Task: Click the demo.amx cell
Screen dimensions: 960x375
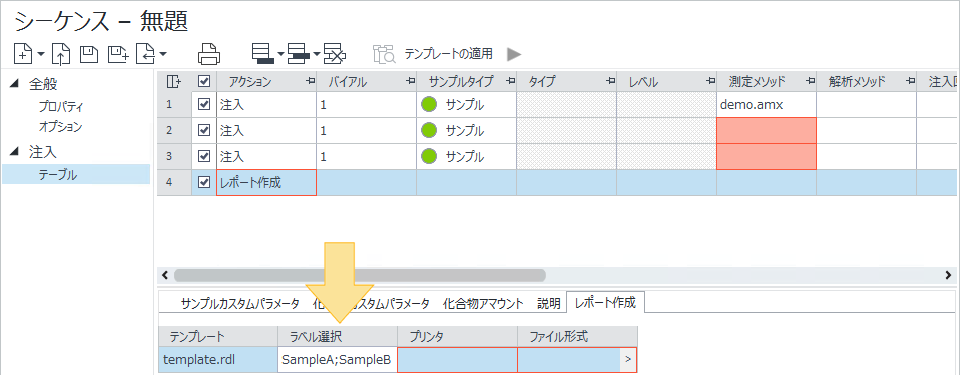Action: (766, 105)
